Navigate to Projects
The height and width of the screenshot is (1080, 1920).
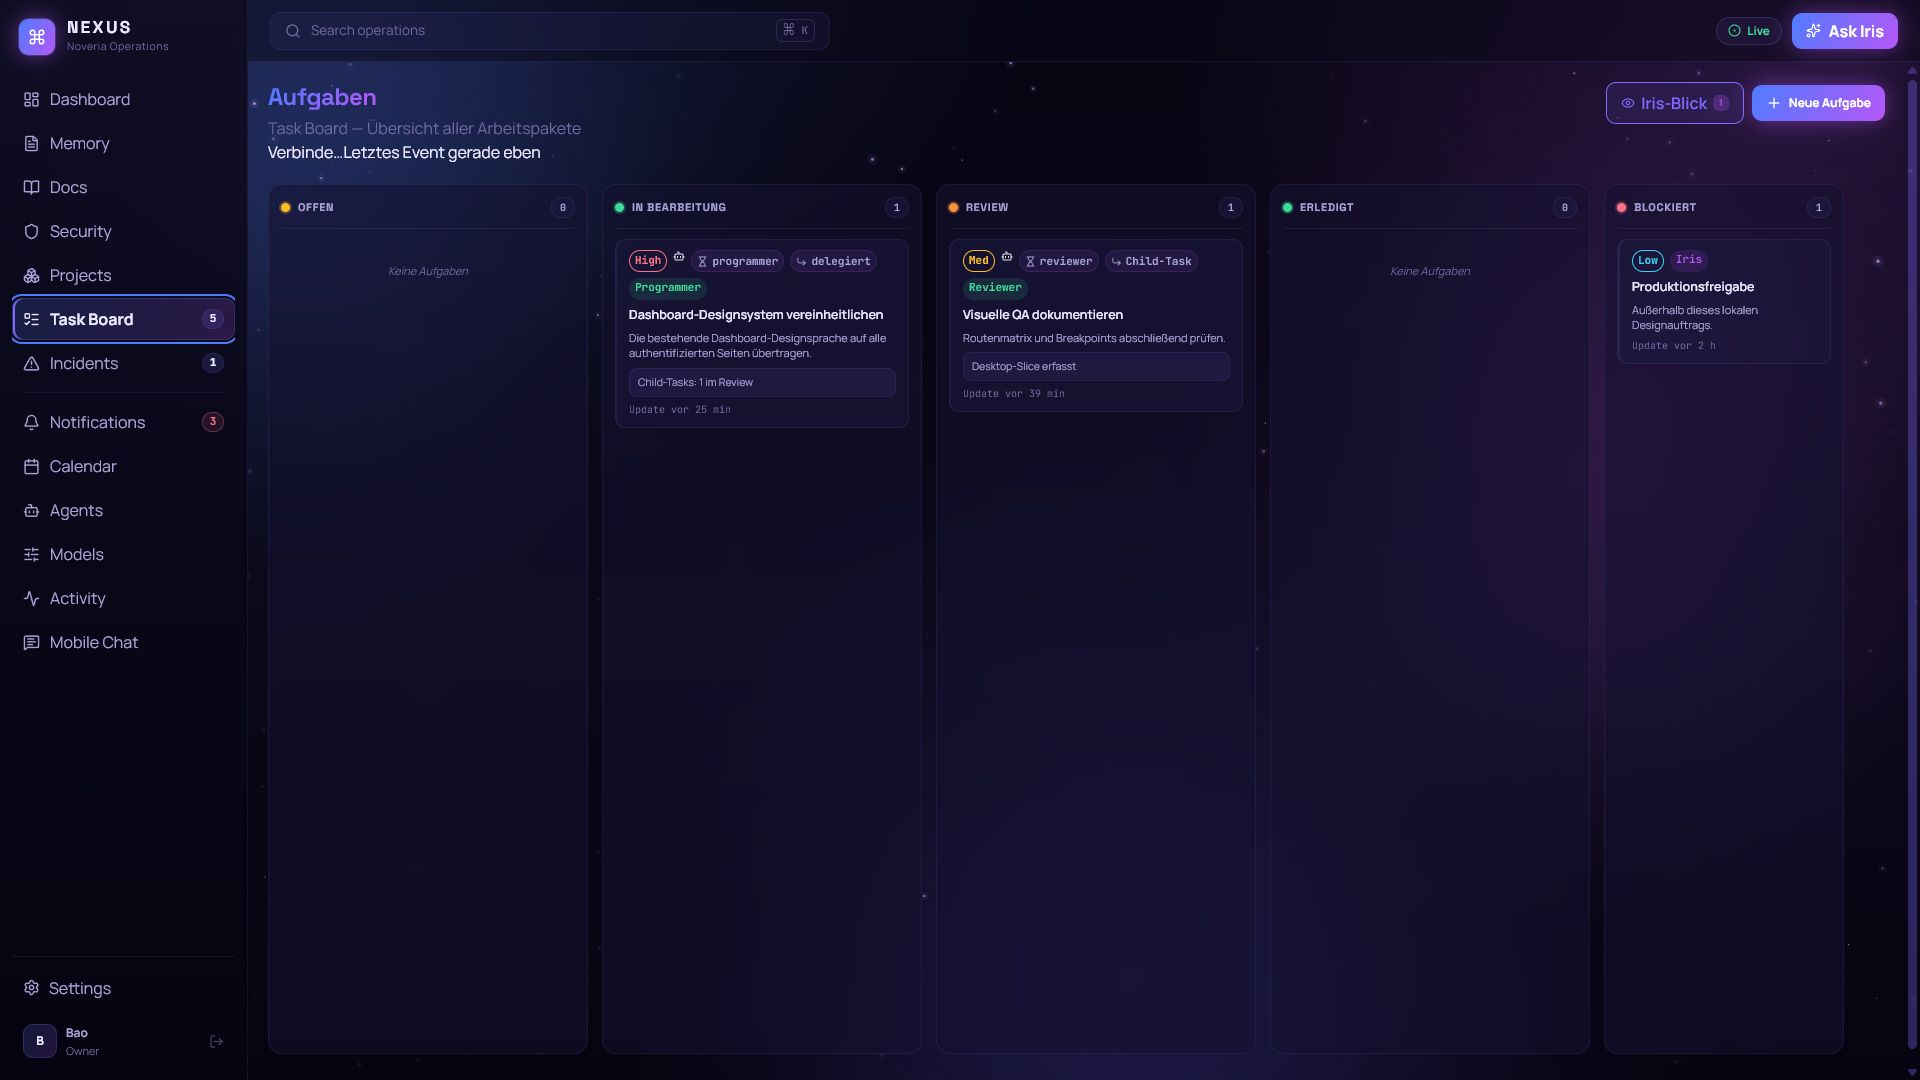pos(123,275)
